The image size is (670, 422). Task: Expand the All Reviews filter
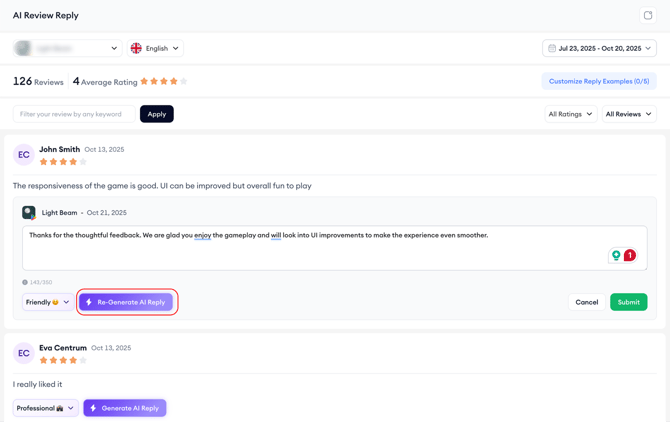click(x=629, y=114)
